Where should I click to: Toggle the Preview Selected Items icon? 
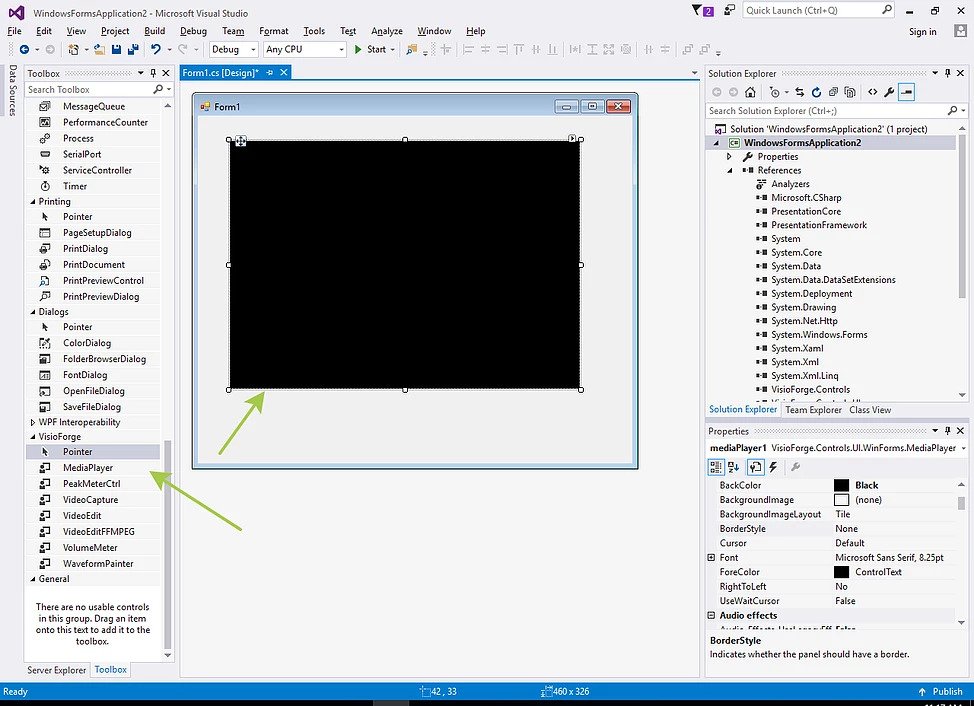[907, 92]
